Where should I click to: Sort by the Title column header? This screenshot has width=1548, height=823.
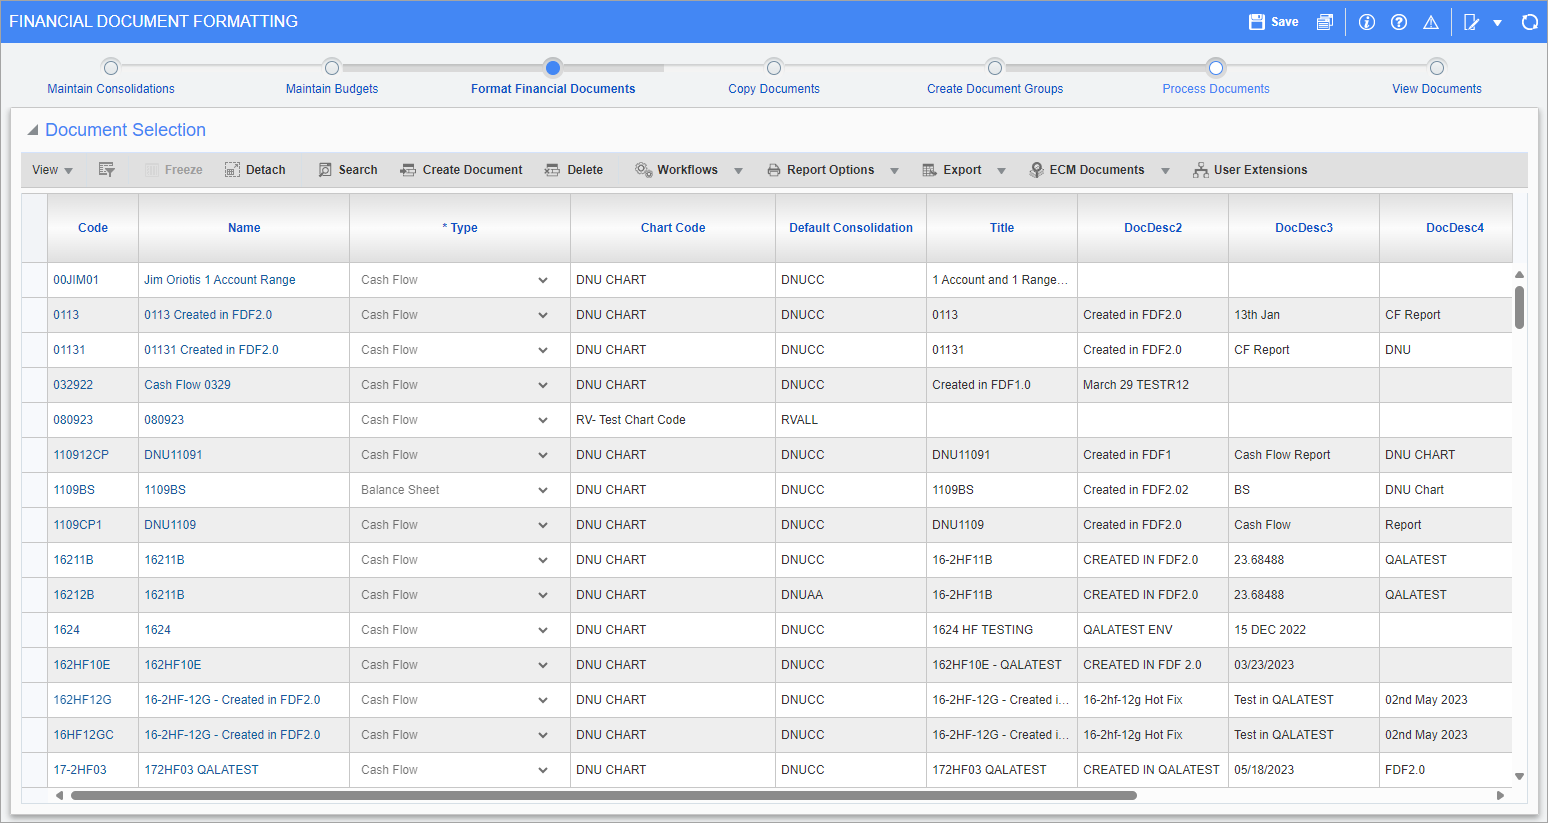pyautogui.click(x=1002, y=228)
